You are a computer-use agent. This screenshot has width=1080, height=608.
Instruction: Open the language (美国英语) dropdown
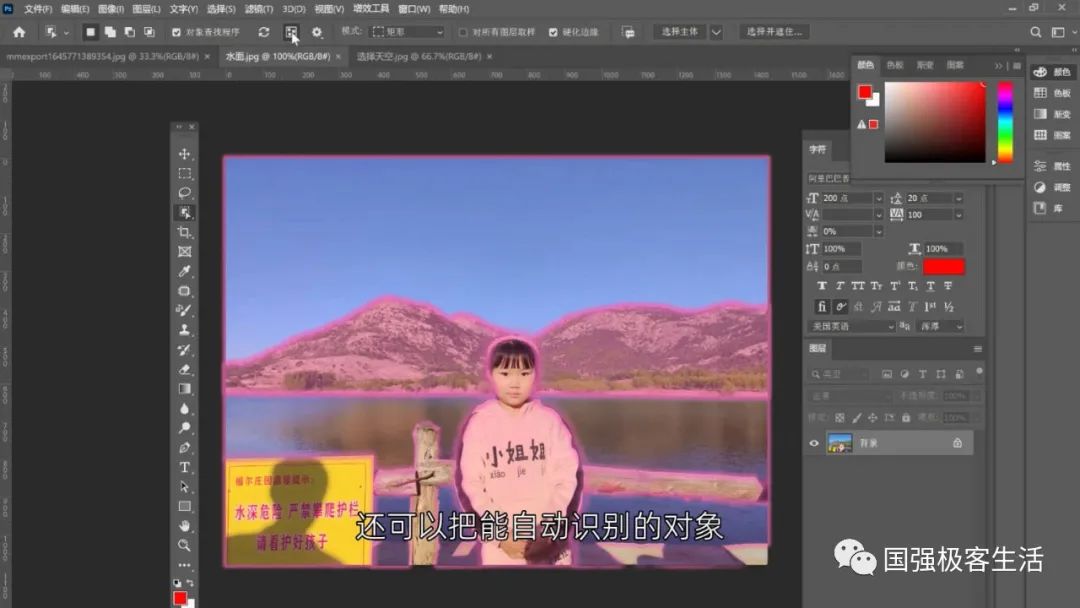[851, 326]
